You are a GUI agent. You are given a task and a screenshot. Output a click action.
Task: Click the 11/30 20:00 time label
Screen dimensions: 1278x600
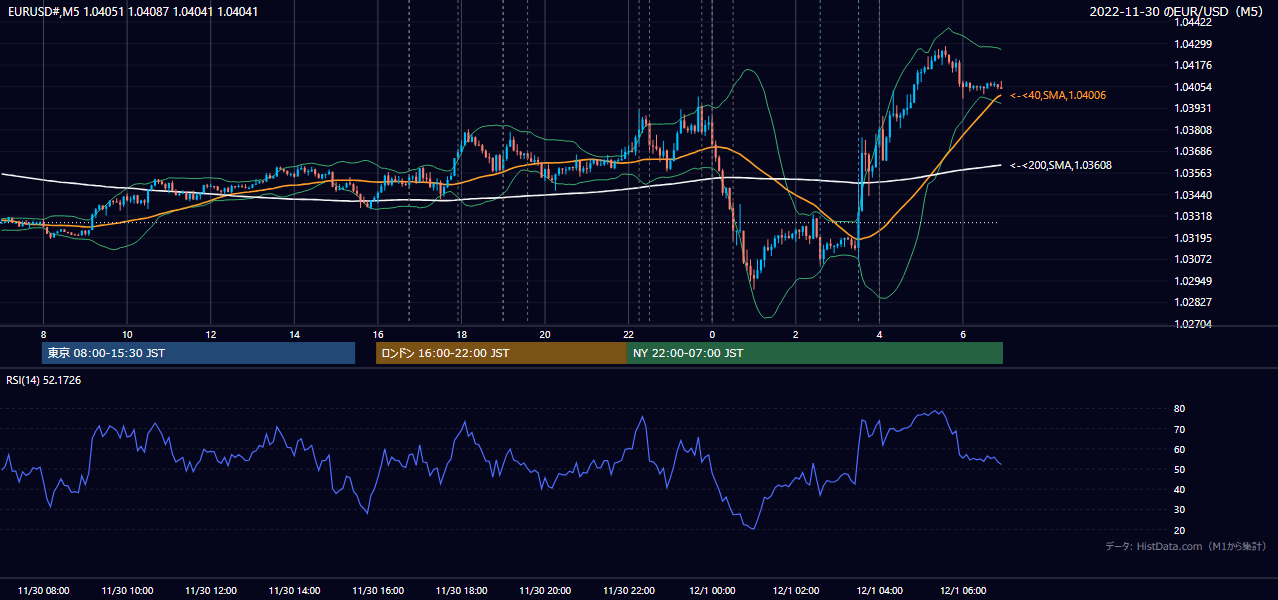(x=545, y=591)
